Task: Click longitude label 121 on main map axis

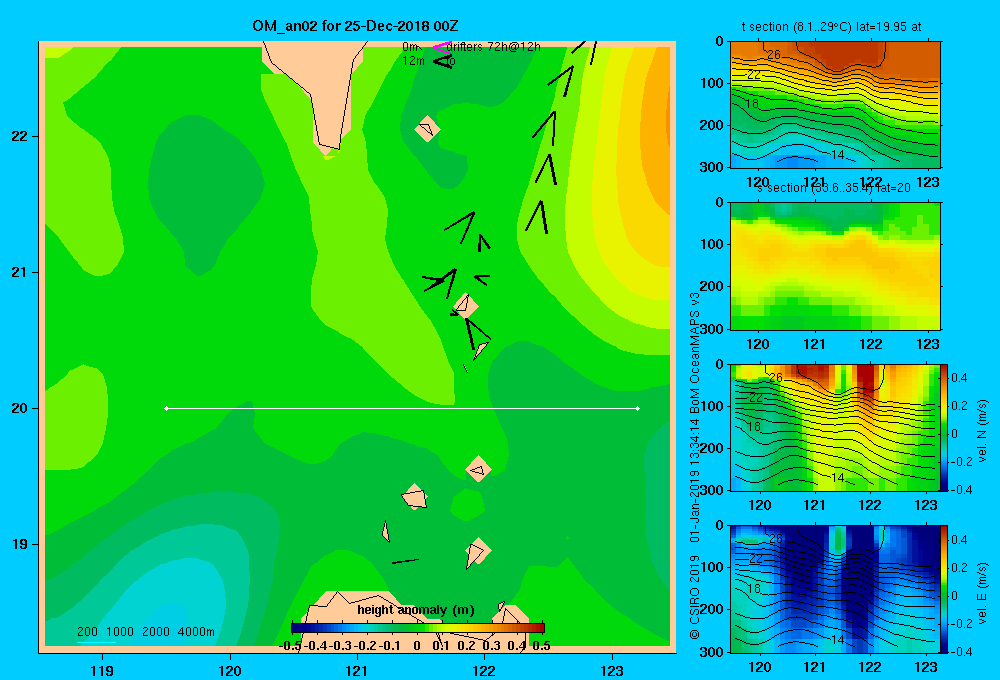Action: tap(357, 670)
